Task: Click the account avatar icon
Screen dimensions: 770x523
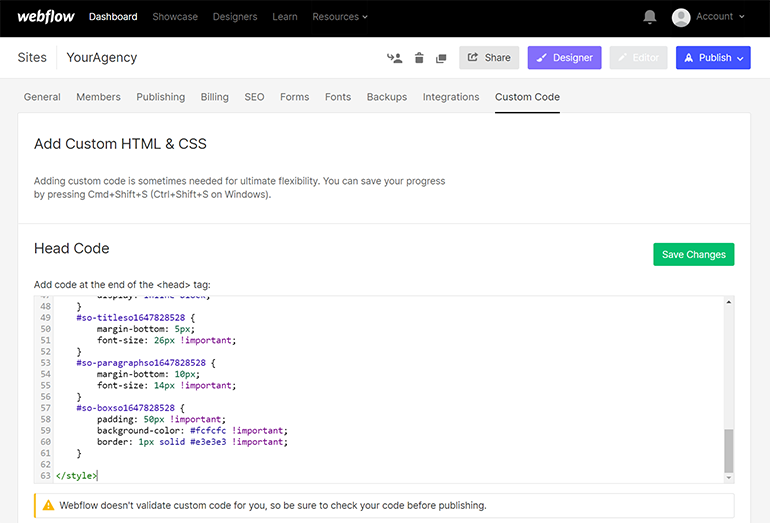Action: [x=681, y=17]
